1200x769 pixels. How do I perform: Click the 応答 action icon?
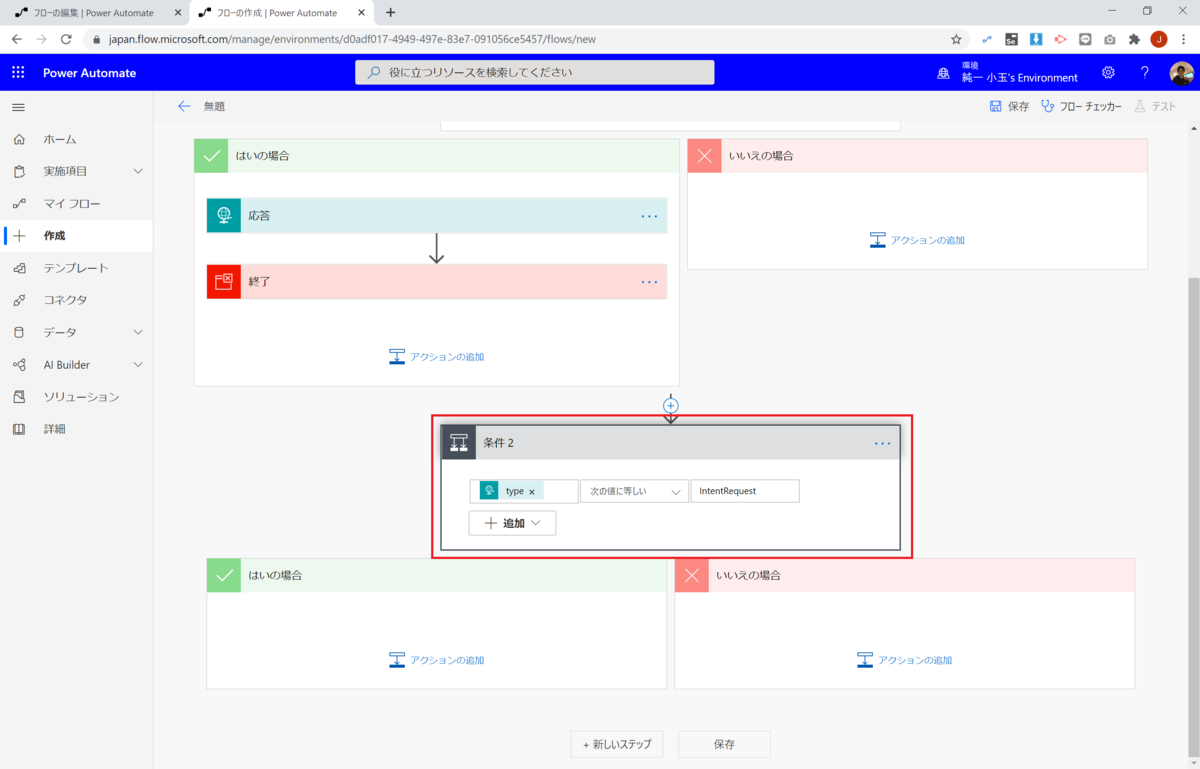(224, 215)
